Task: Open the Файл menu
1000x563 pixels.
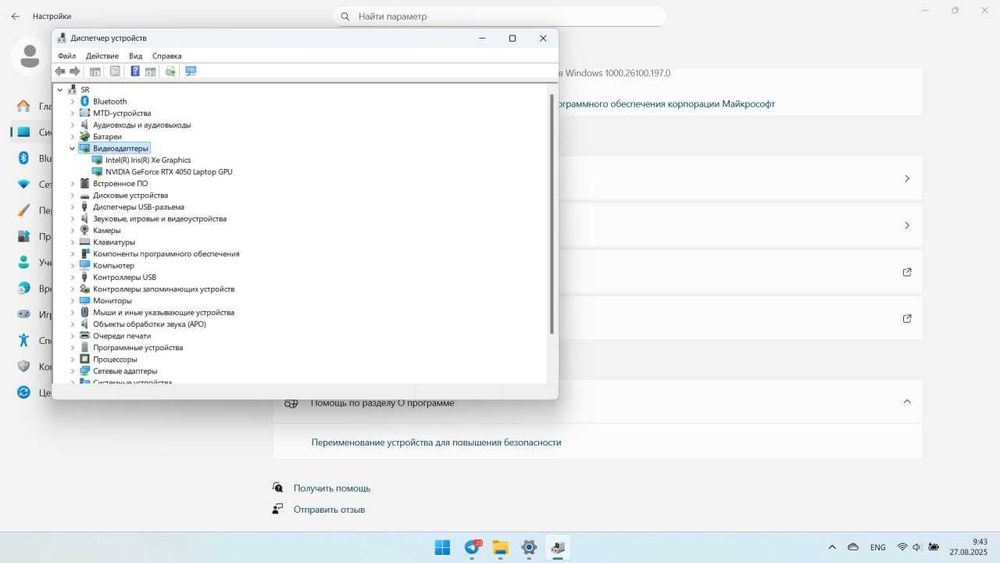Action: (x=66, y=56)
